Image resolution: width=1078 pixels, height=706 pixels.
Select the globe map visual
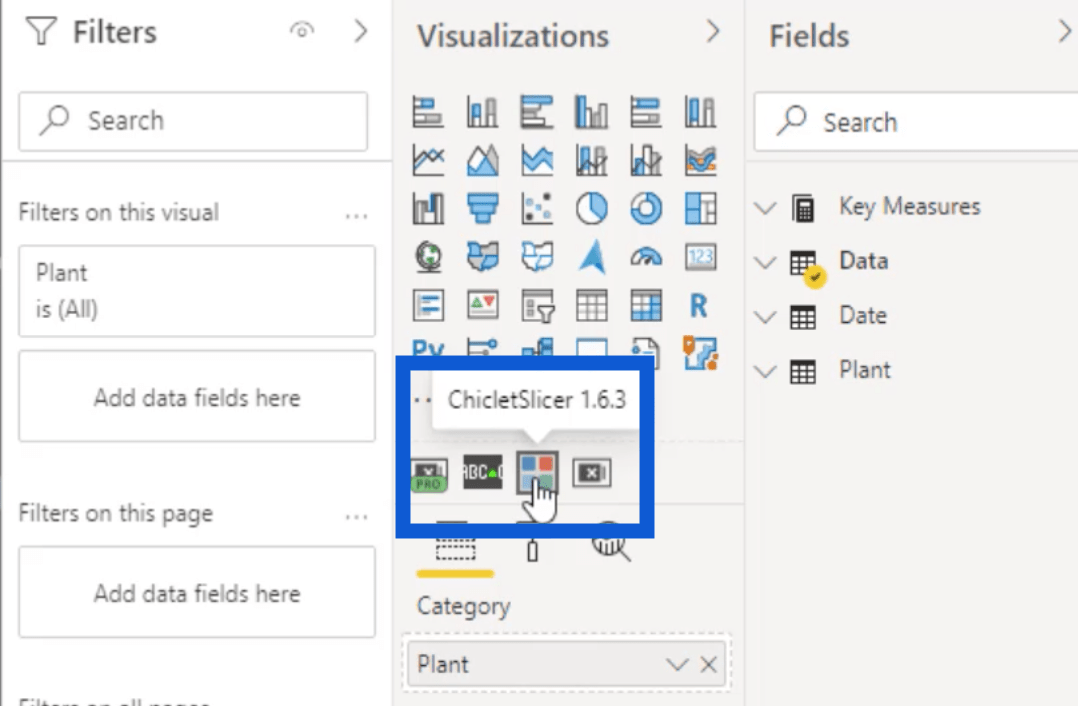428,257
